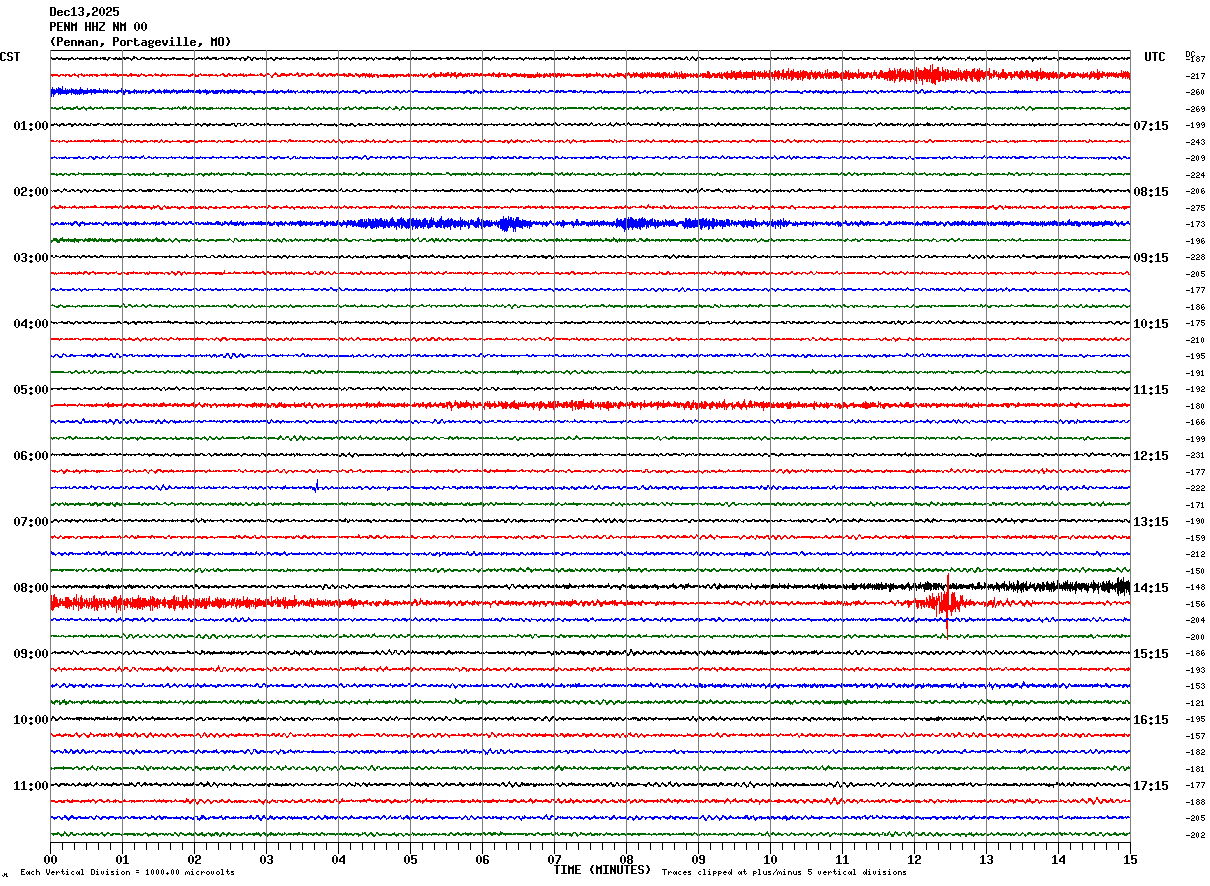Click the TIME (MINUTES) axis label

point(602,870)
